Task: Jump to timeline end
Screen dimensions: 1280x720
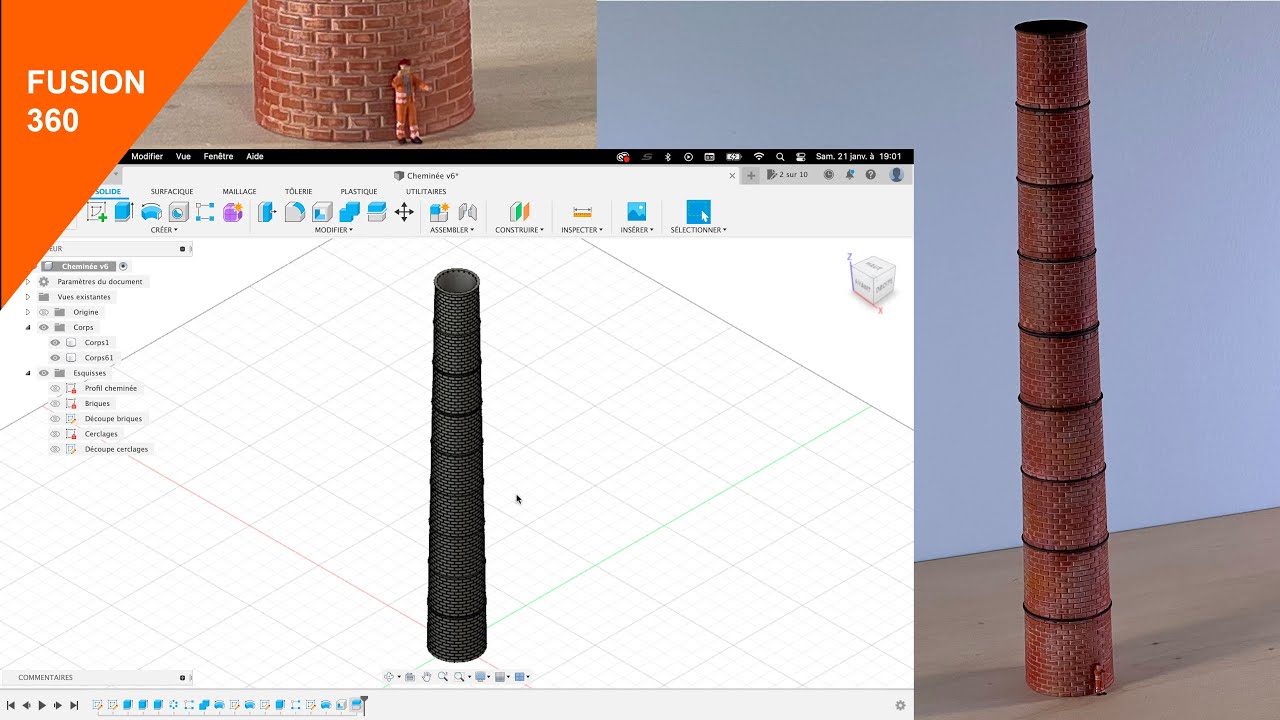Action: pyautogui.click(x=74, y=705)
